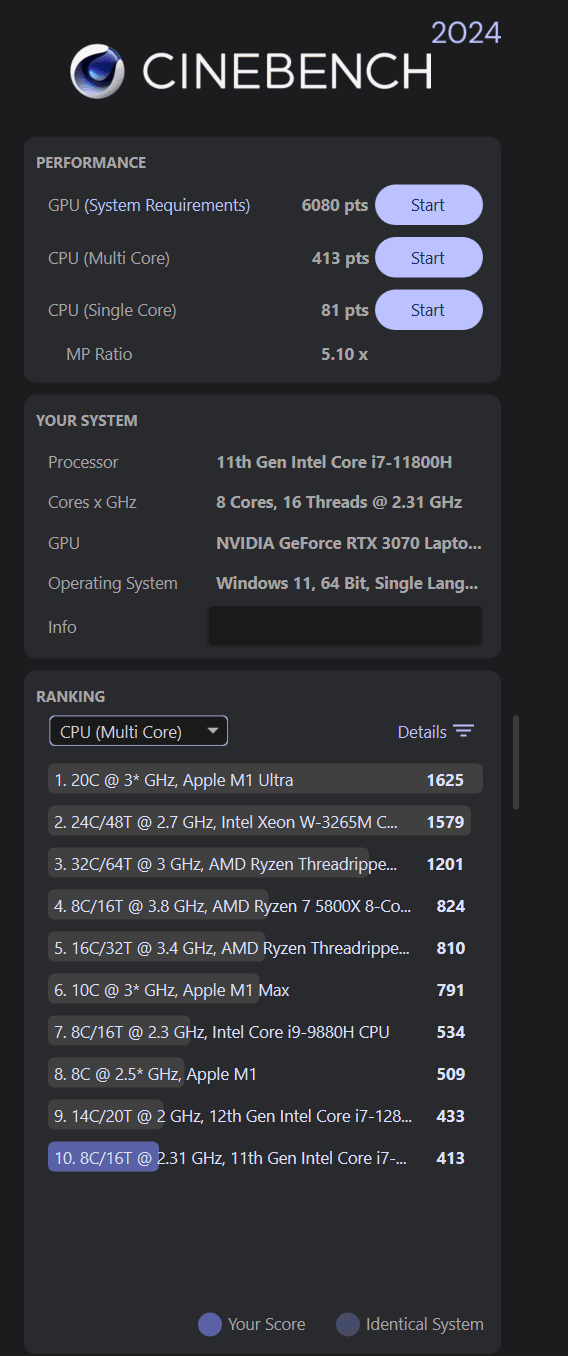Viewport: 568px width, 1356px height.
Task: Select the Intel Xeon W-3265M ranking row
Action: [265, 821]
